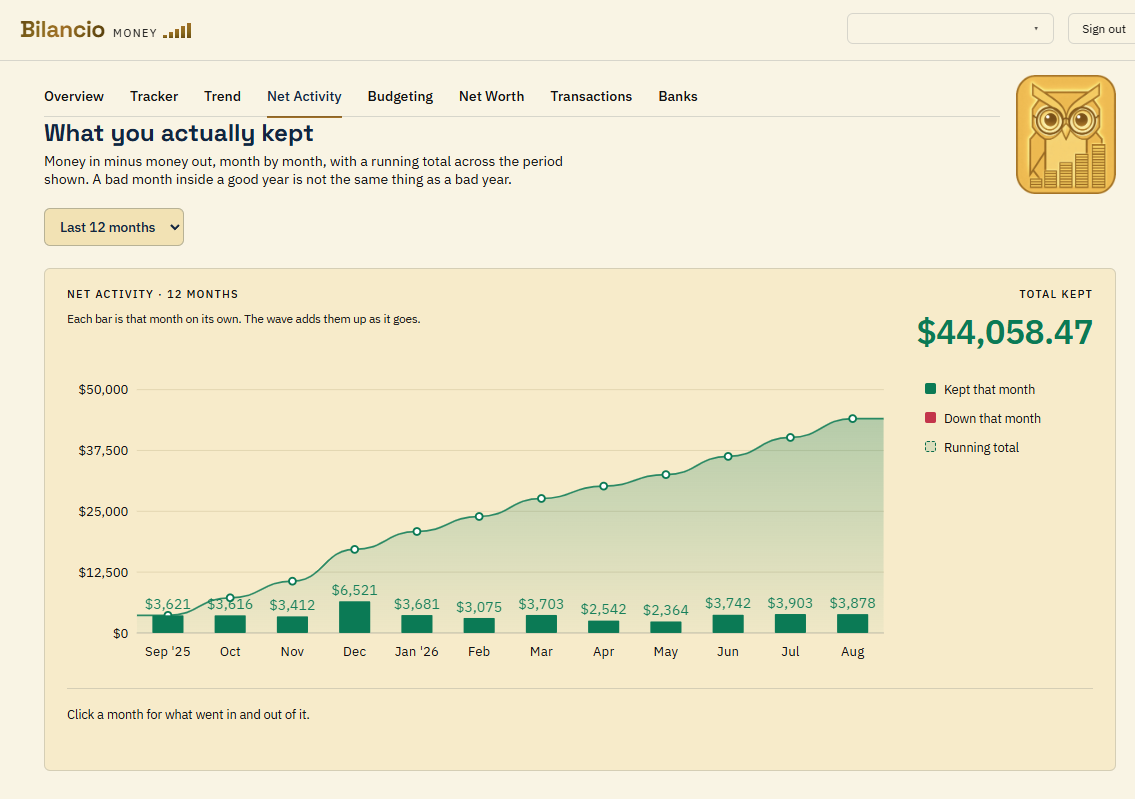Click the bar-chart icon beside MONEY
This screenshot has width=1135, height=799.
pos(177,31)
